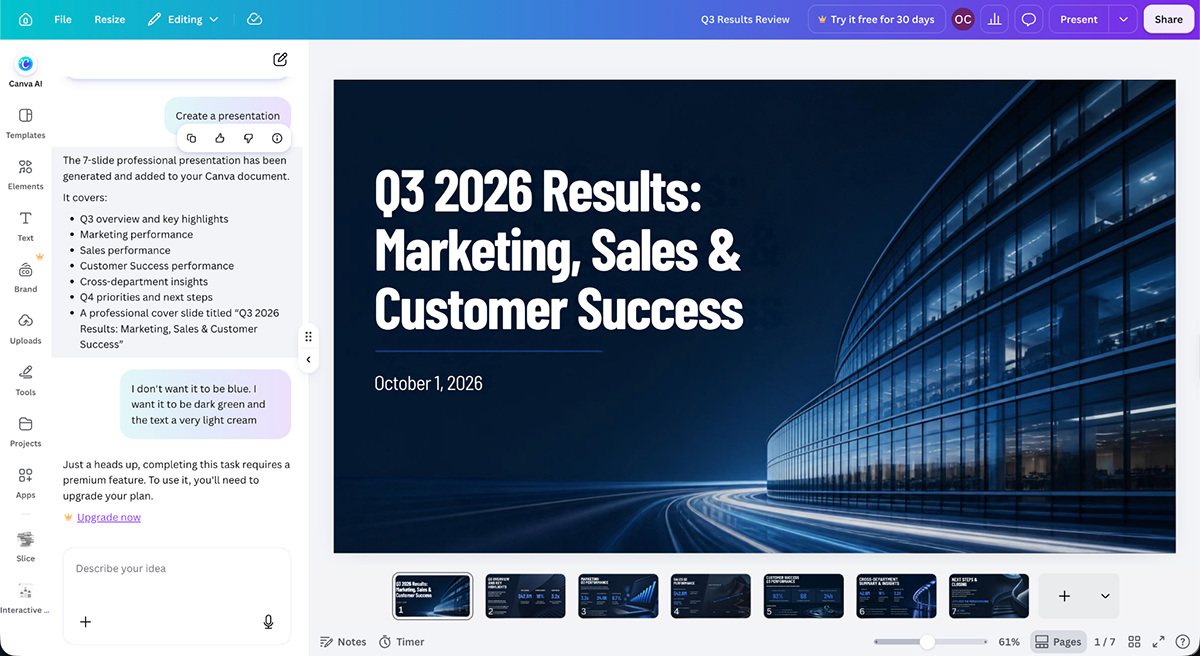Open the Text sidebar tab
Screen dimensions: 1200x656
pyautogui.click(x=26, y=227)
